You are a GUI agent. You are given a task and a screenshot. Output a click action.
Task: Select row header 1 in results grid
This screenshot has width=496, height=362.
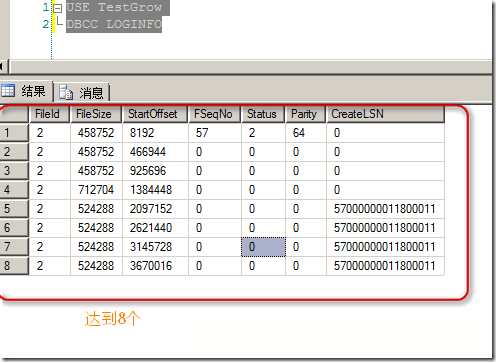[x=14, y=133]
